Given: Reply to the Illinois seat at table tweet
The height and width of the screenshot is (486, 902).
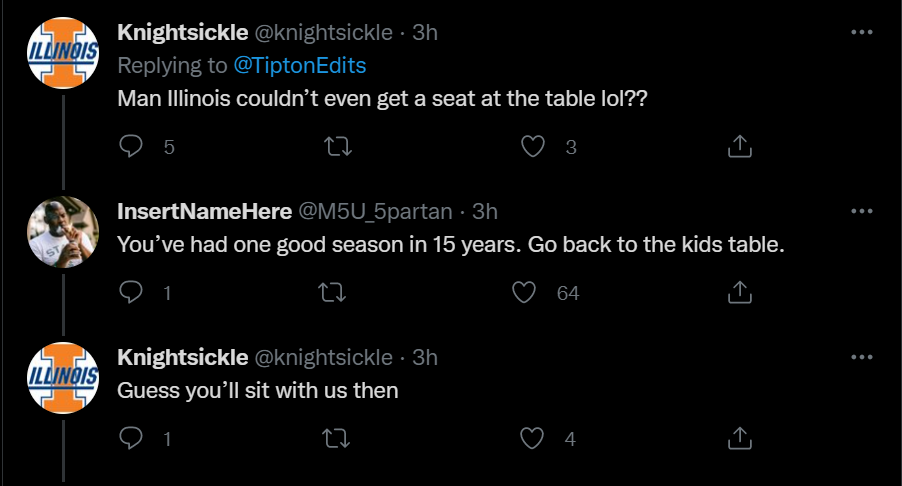Looking at the screenshot, I should point(132,147).
